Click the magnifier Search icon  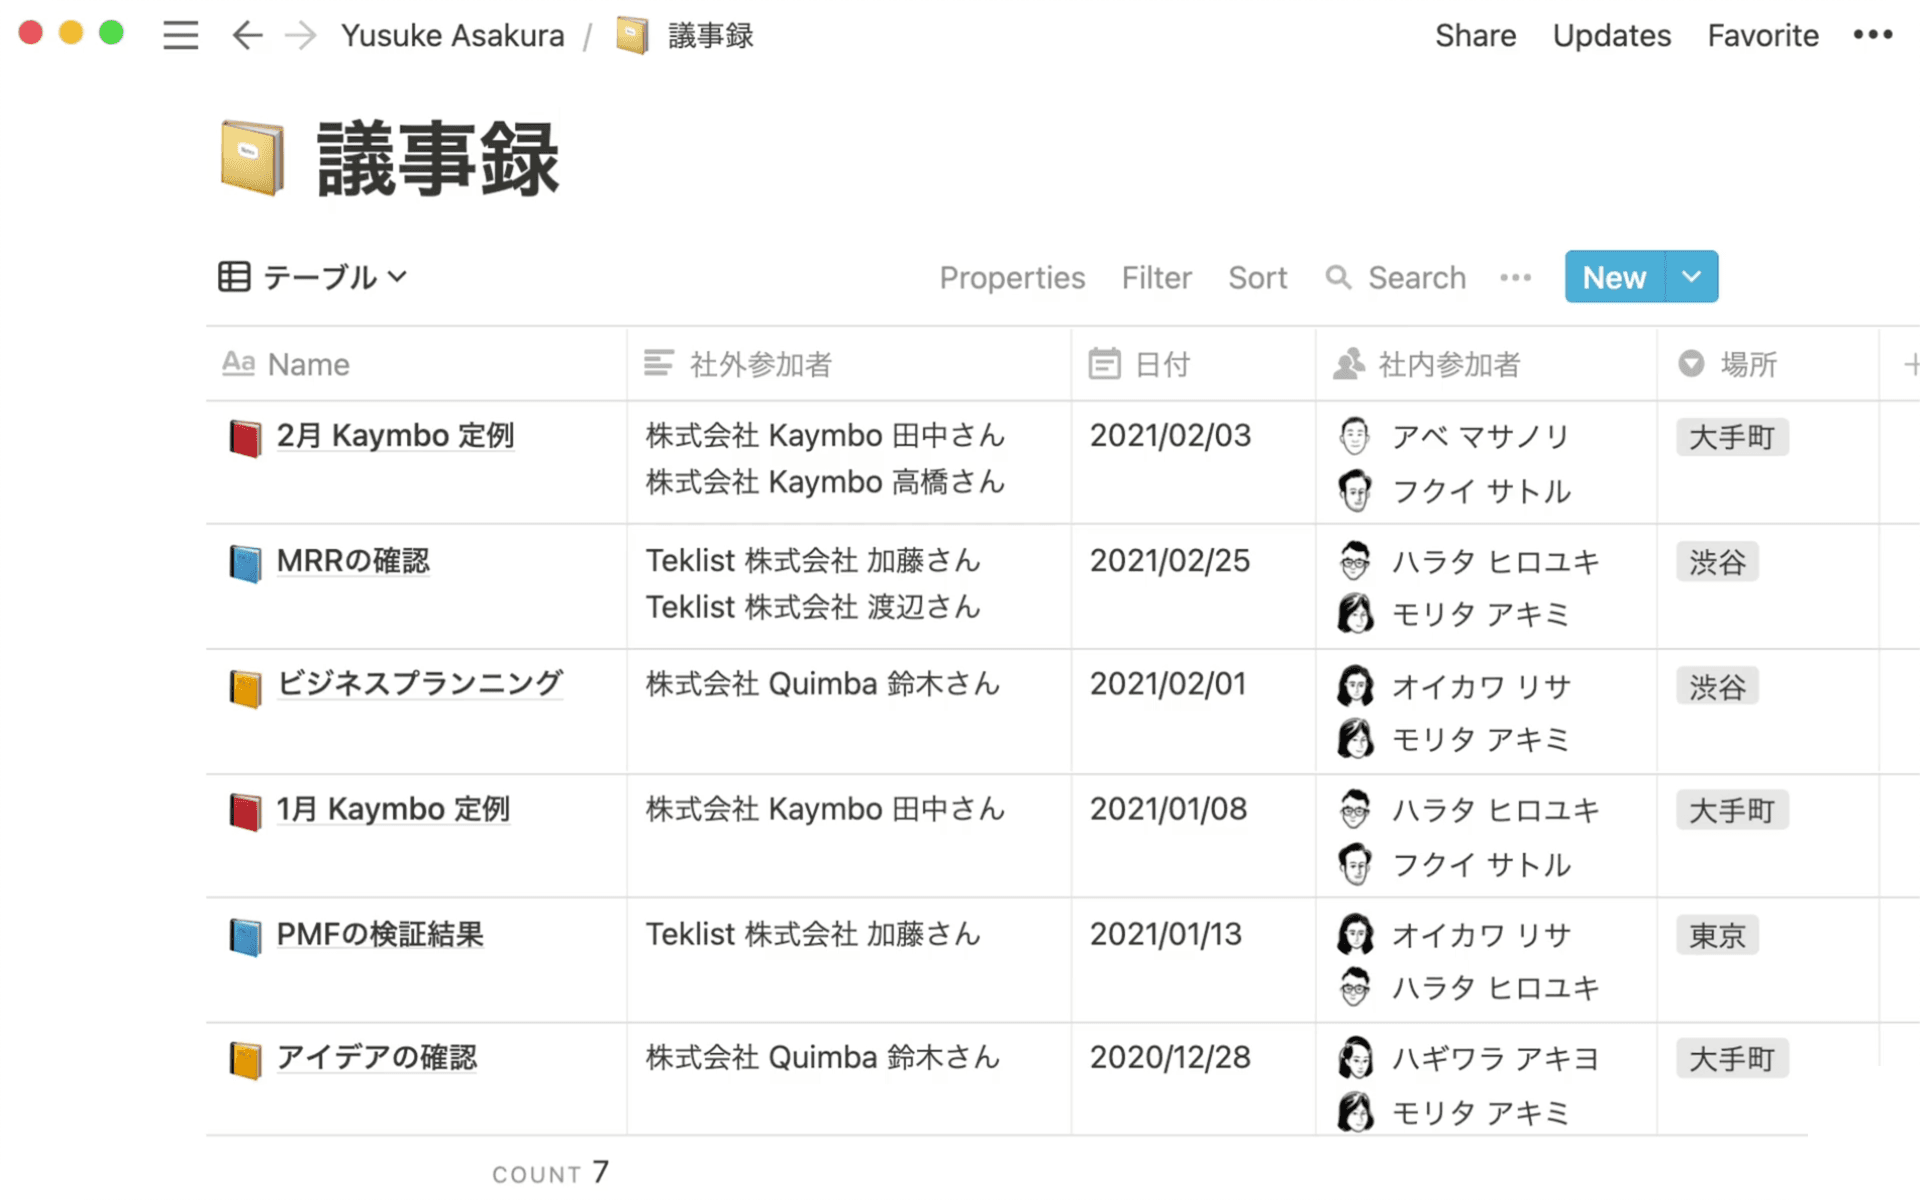[x=1337, y=277]
